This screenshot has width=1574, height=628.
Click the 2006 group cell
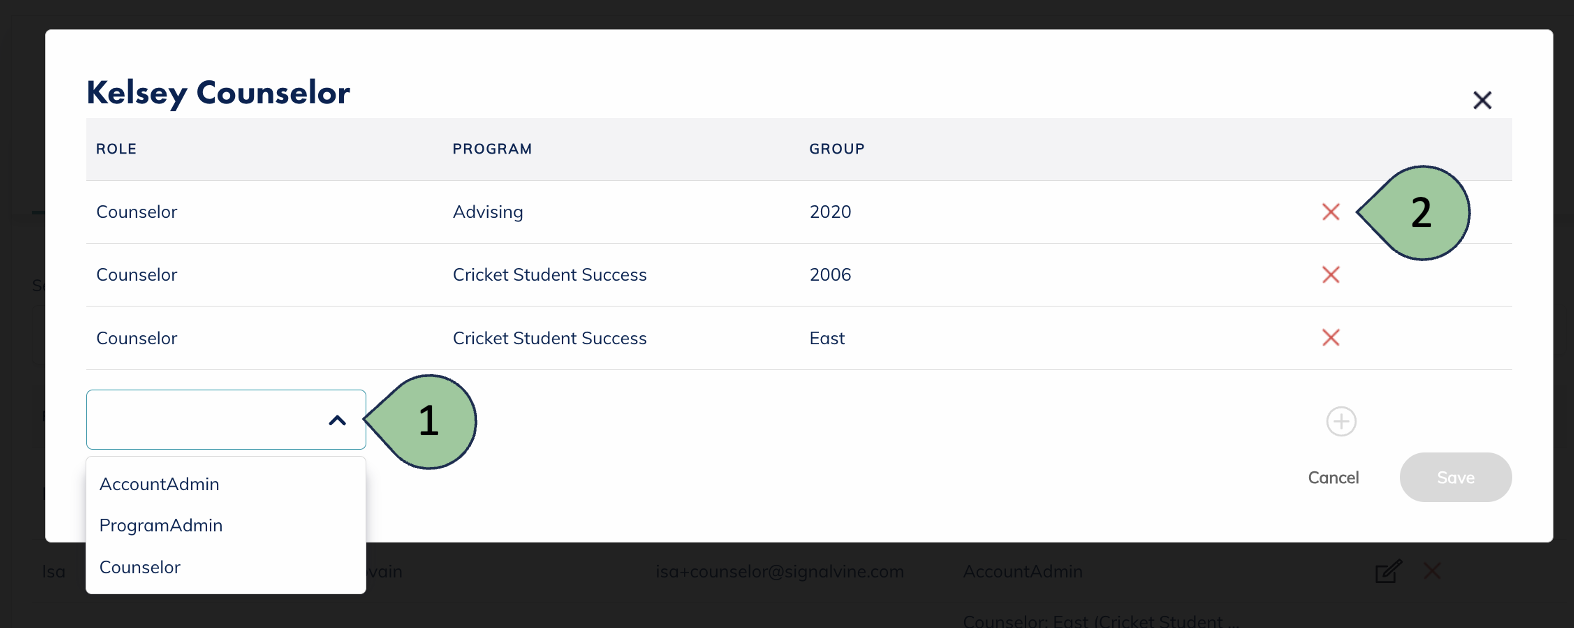pos(830,275)
